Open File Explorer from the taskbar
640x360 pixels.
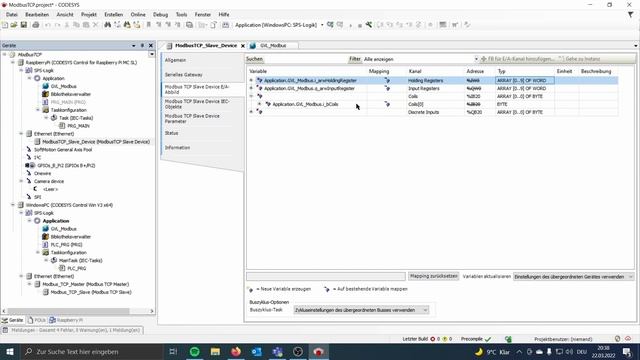[x=215, y=351]
